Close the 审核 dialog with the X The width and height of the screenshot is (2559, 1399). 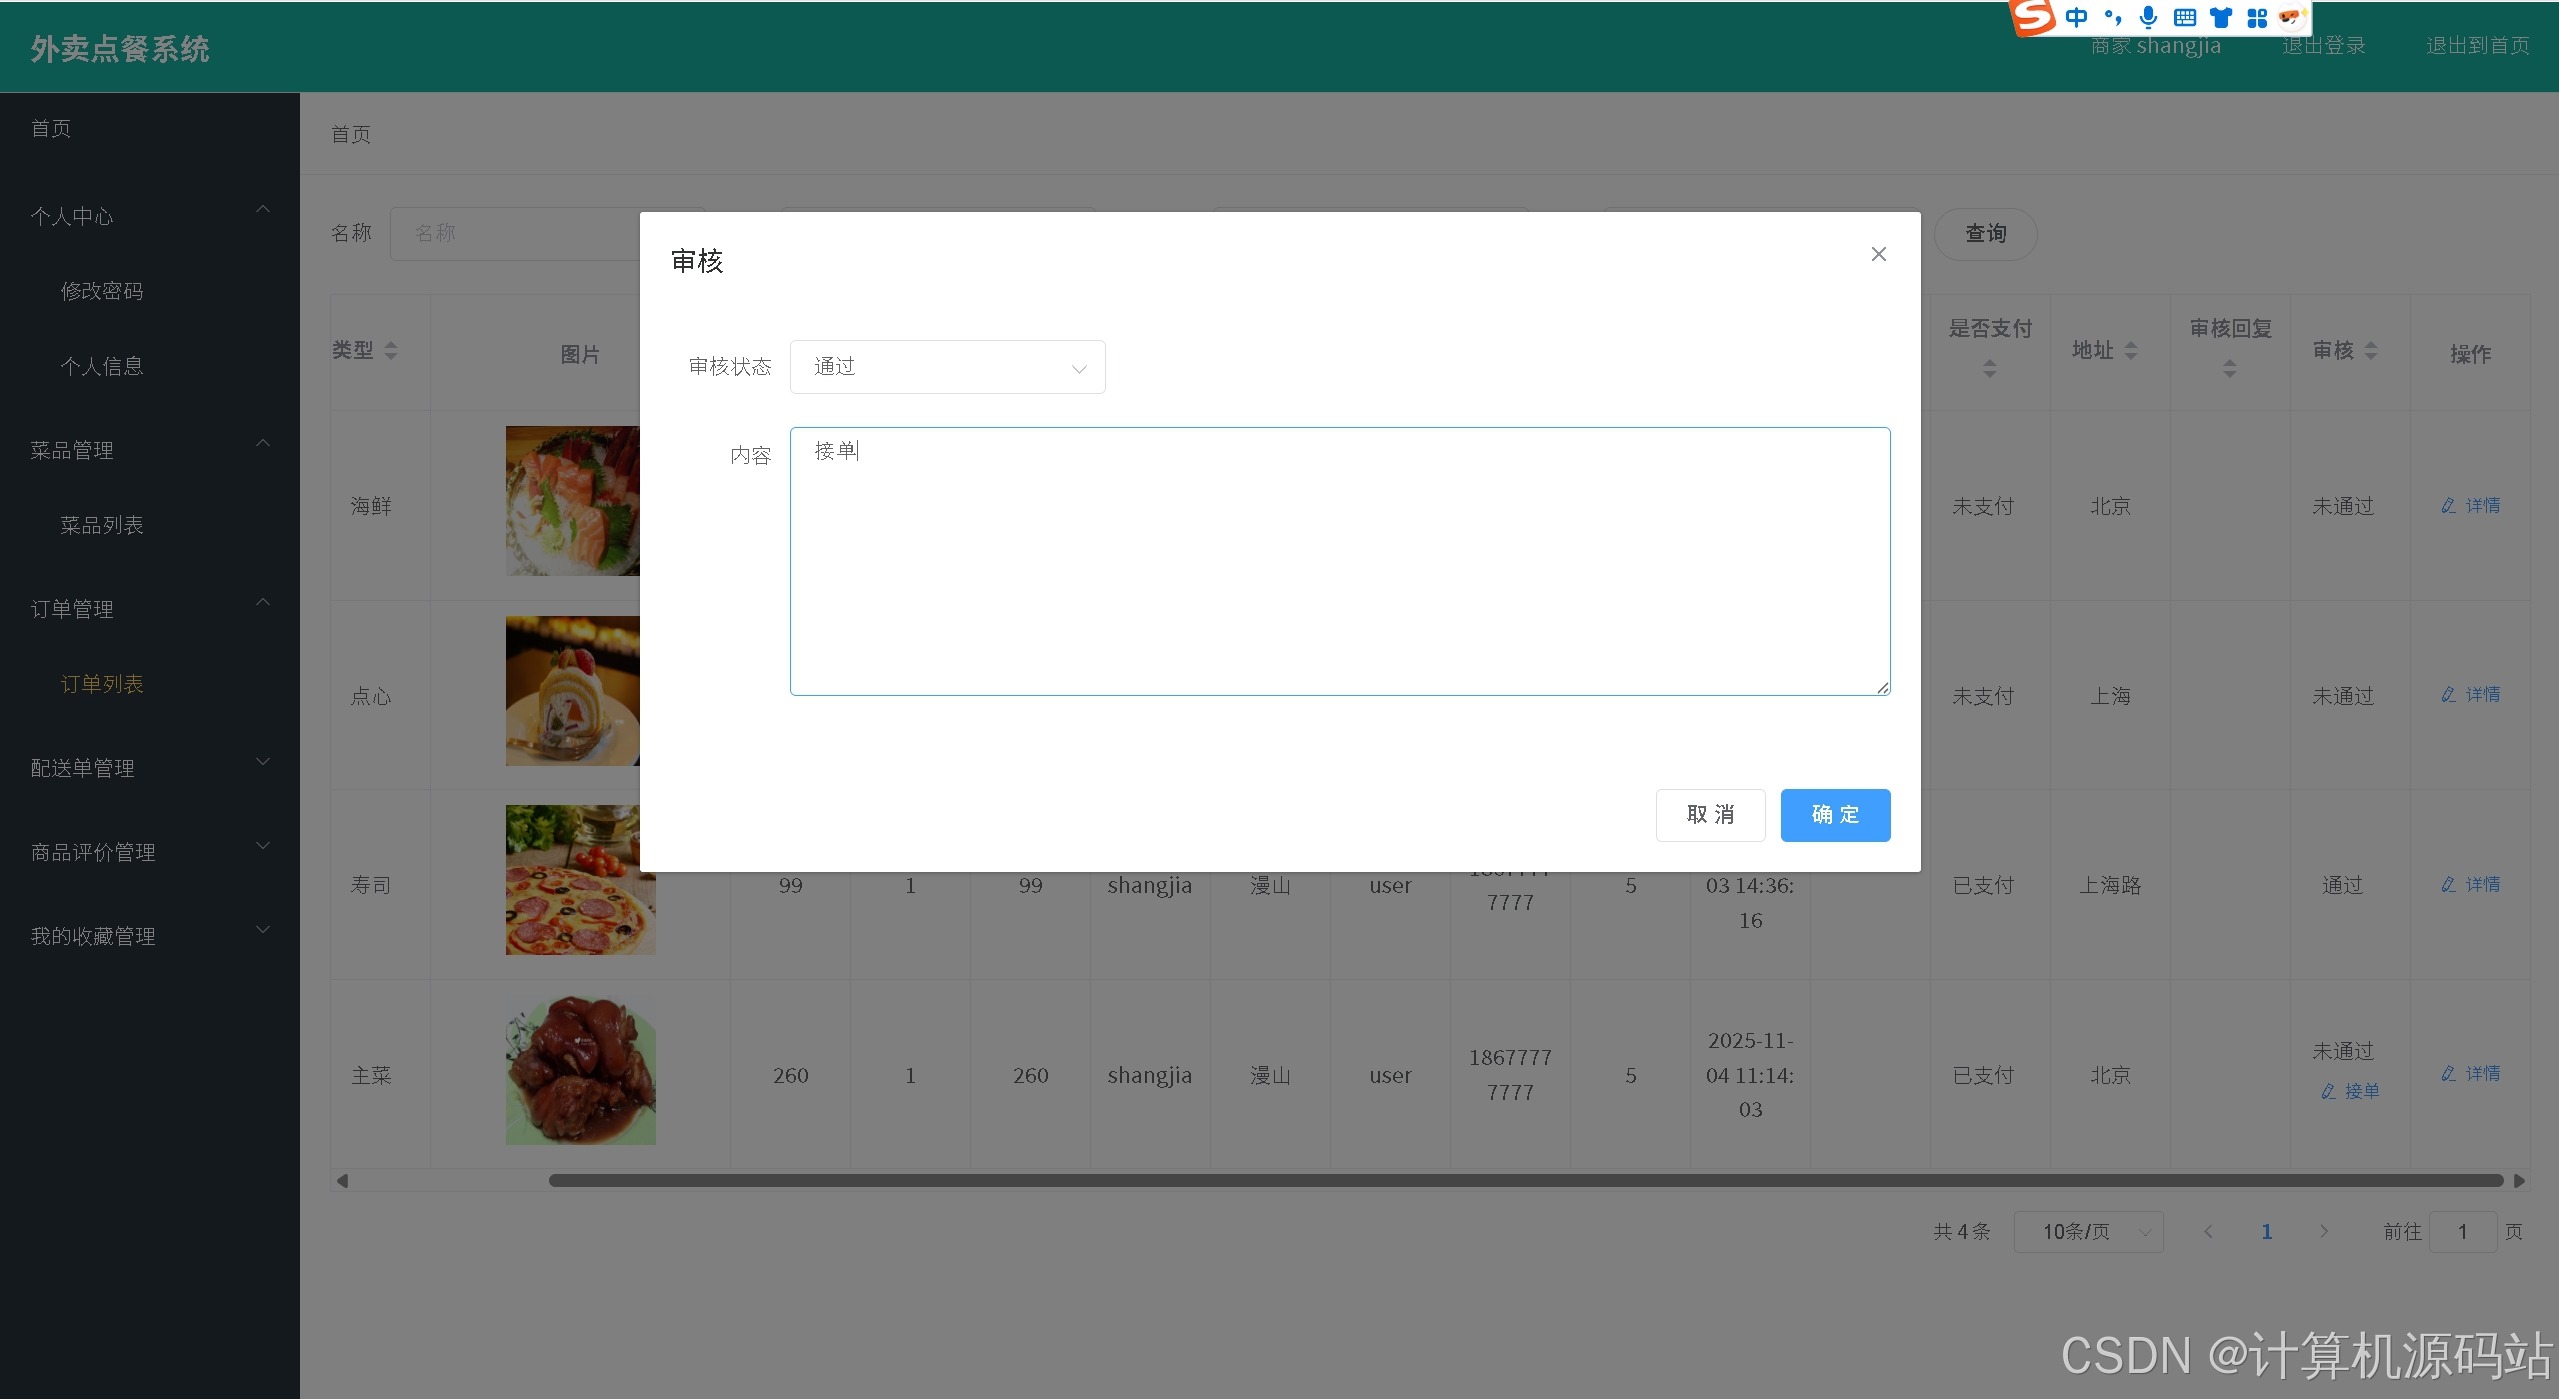pos(1878,254)
